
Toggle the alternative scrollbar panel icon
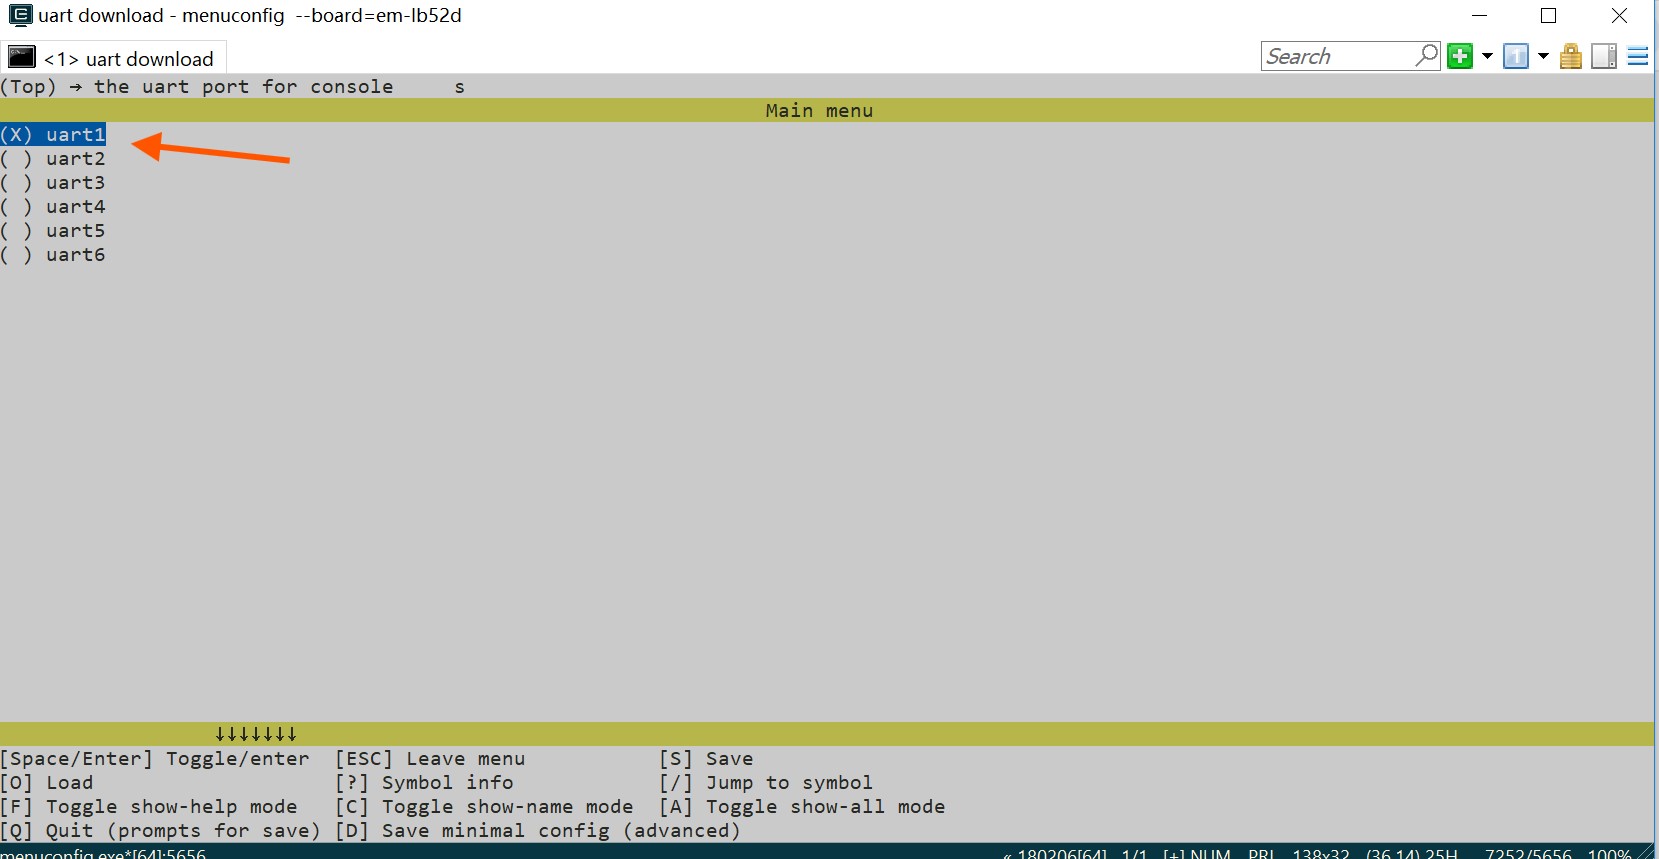point(1604,56)
